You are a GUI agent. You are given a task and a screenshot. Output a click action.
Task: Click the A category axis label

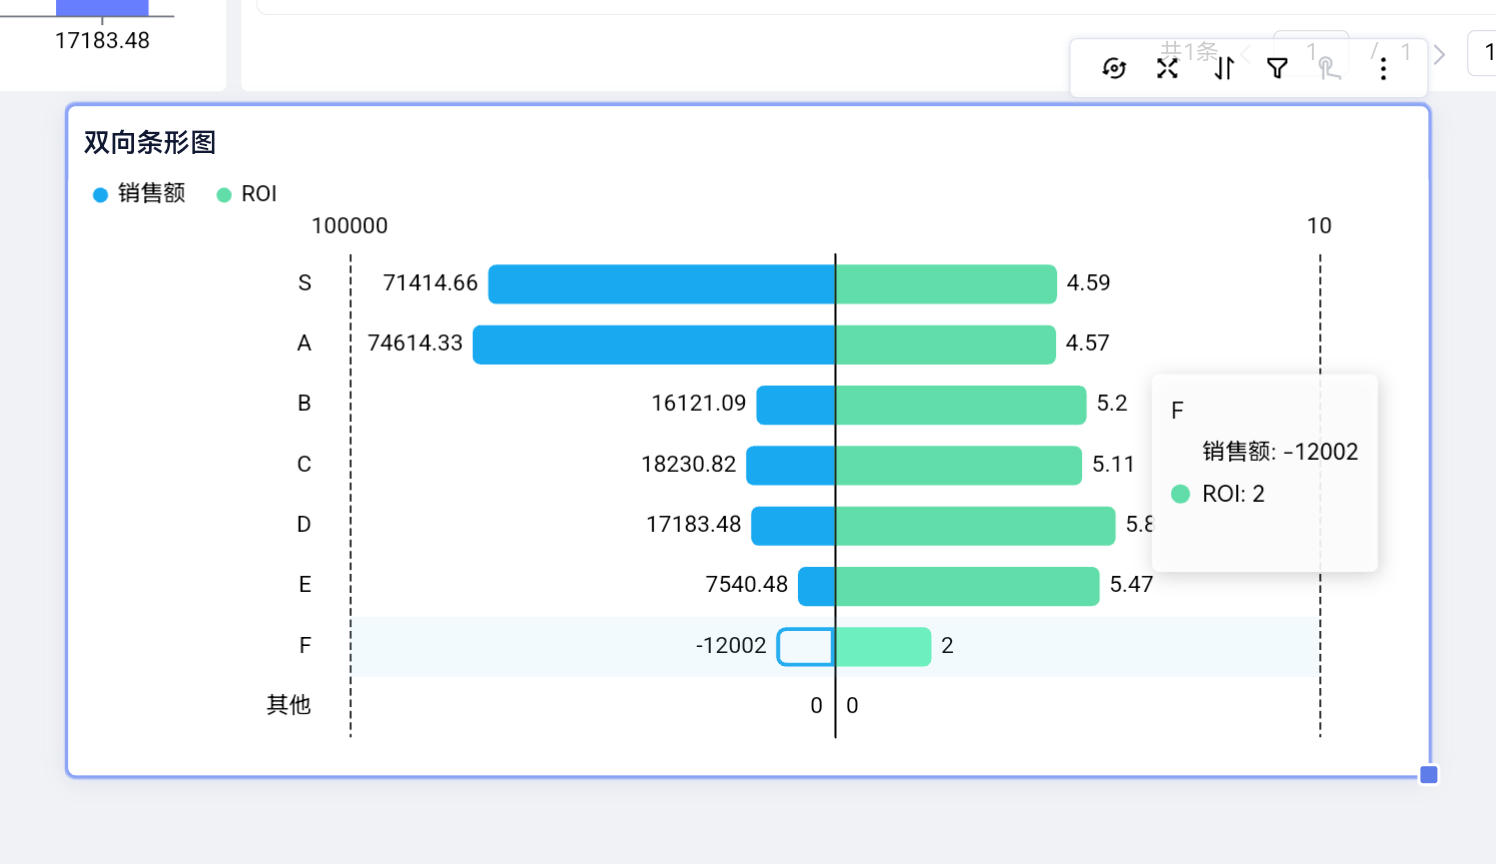pyautogui.click(x=305, y=343)
